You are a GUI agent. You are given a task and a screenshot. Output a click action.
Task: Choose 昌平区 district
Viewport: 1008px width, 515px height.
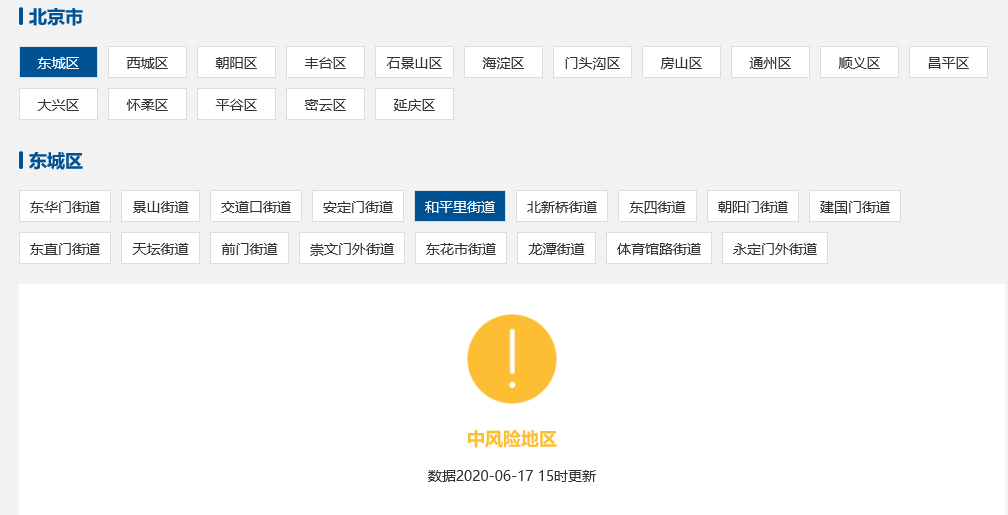(x=948, y=62)
